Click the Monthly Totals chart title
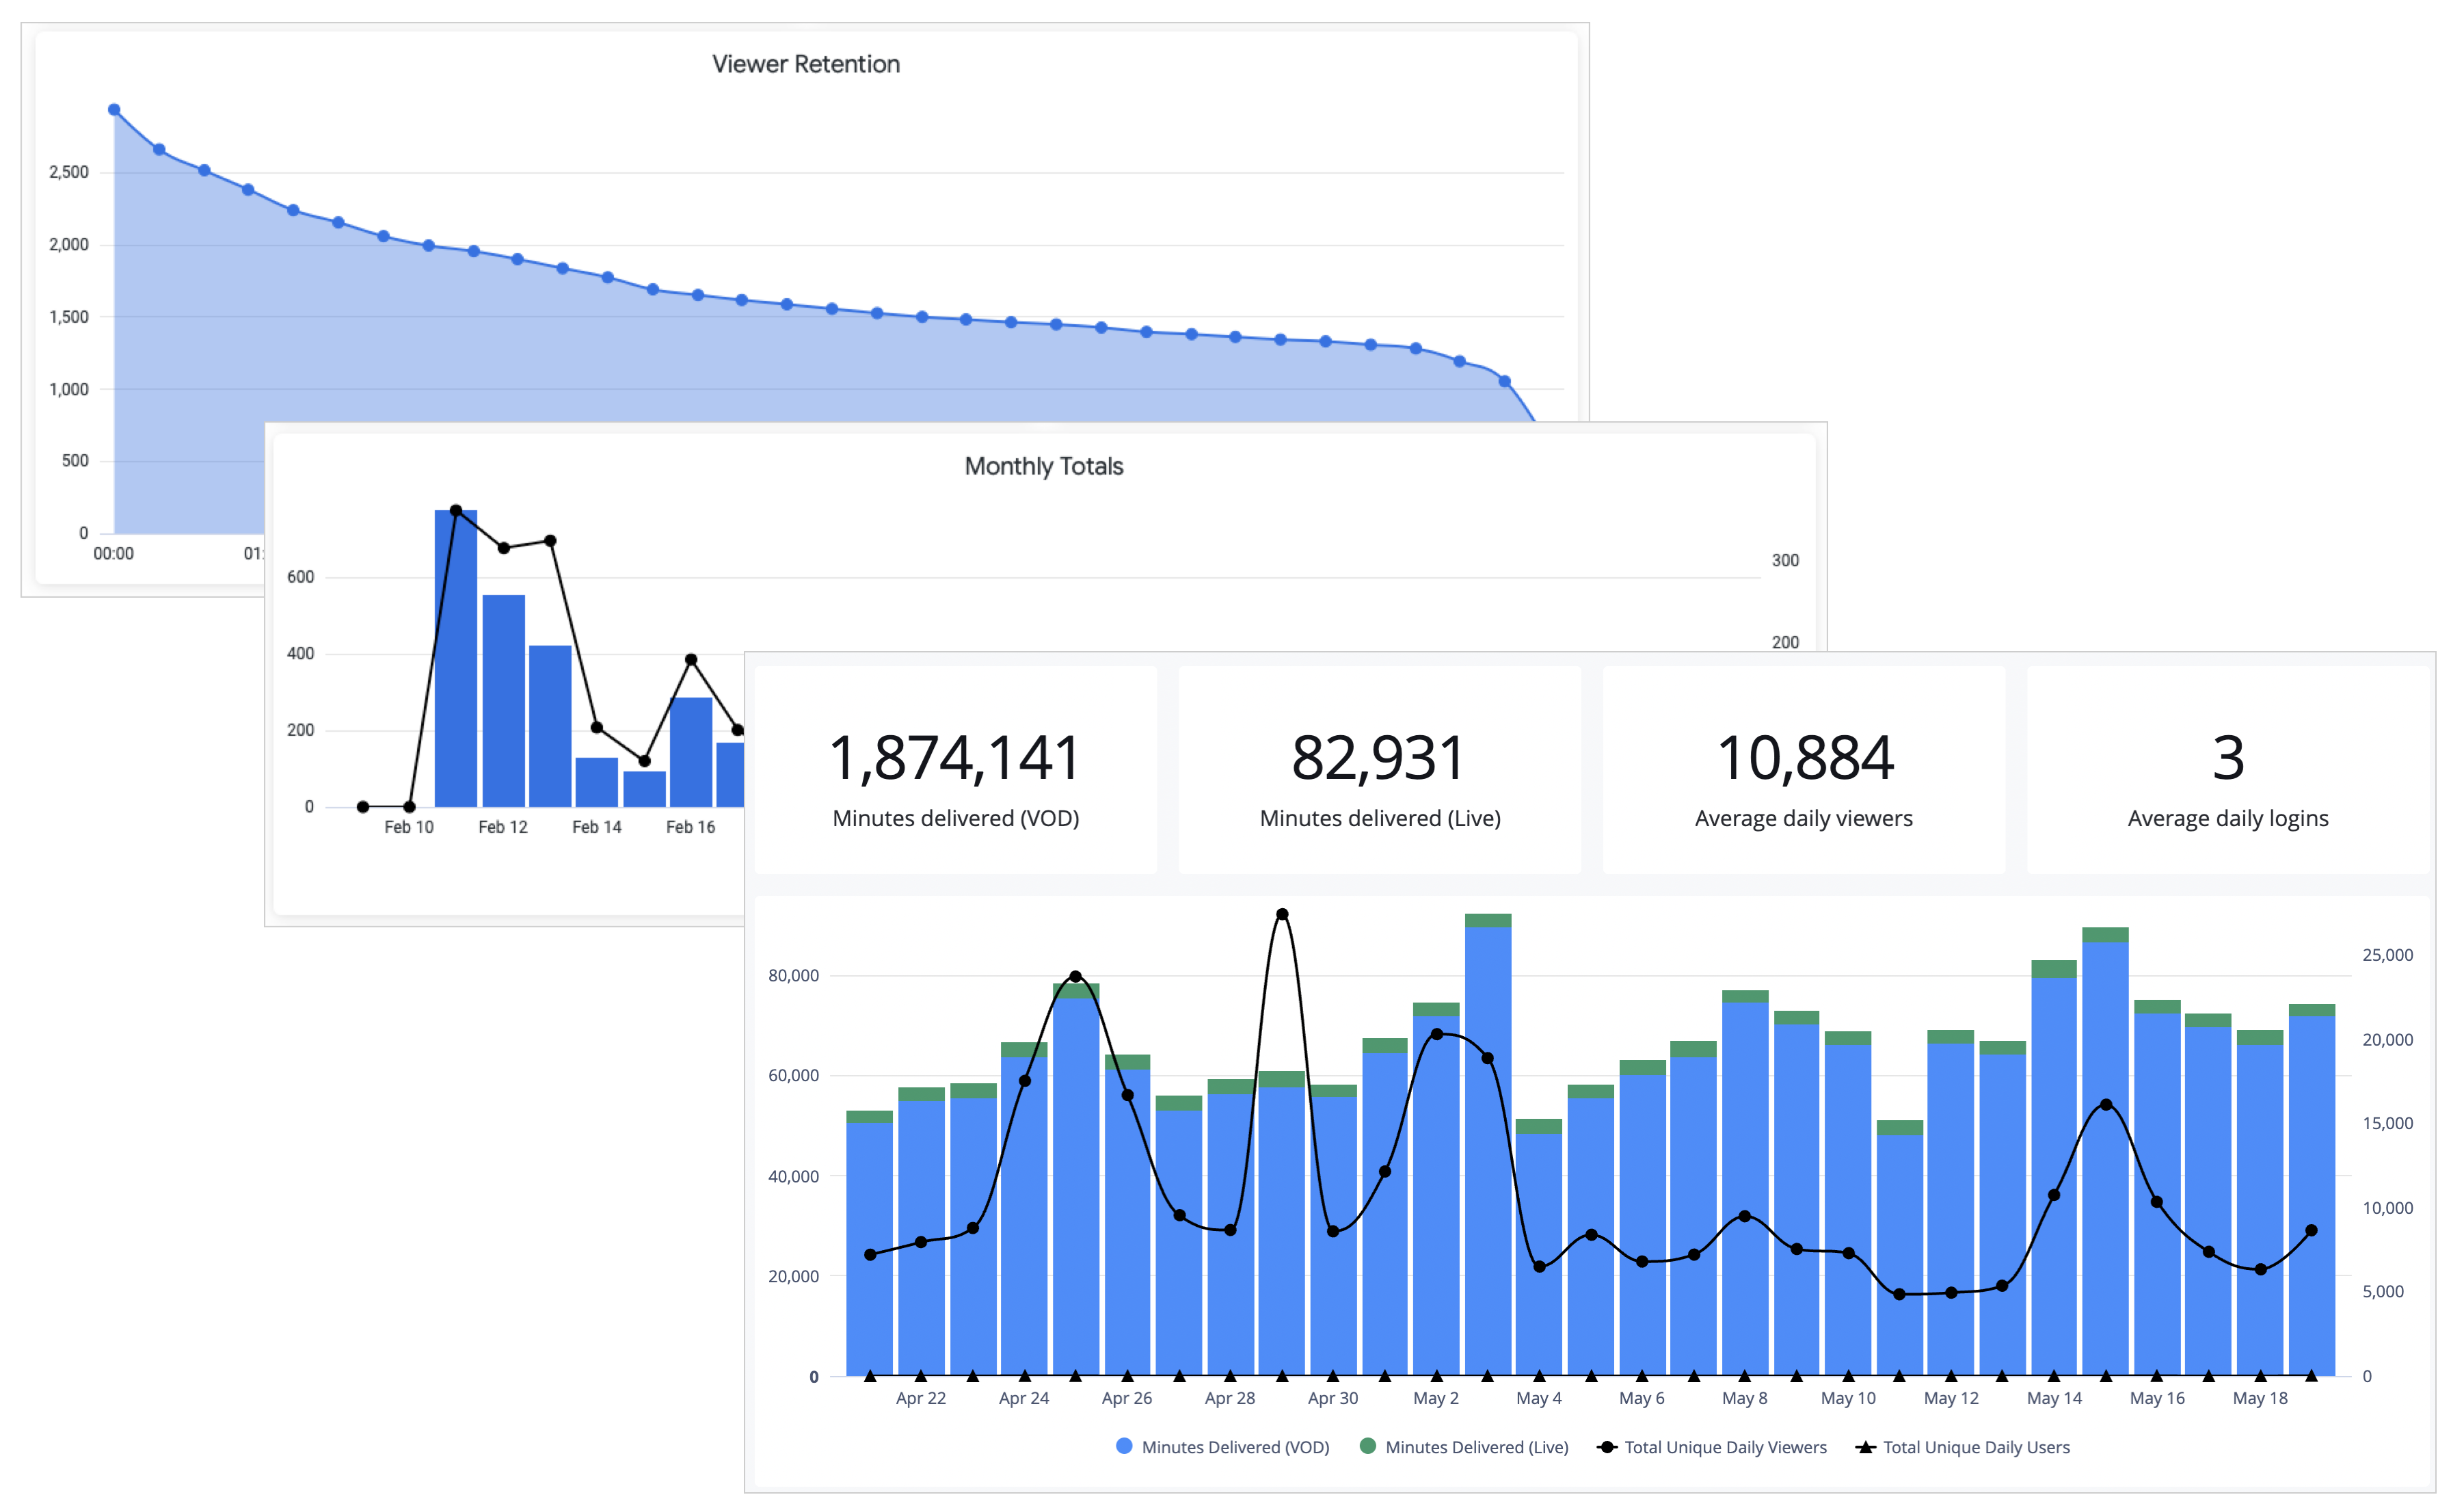 1043,466
